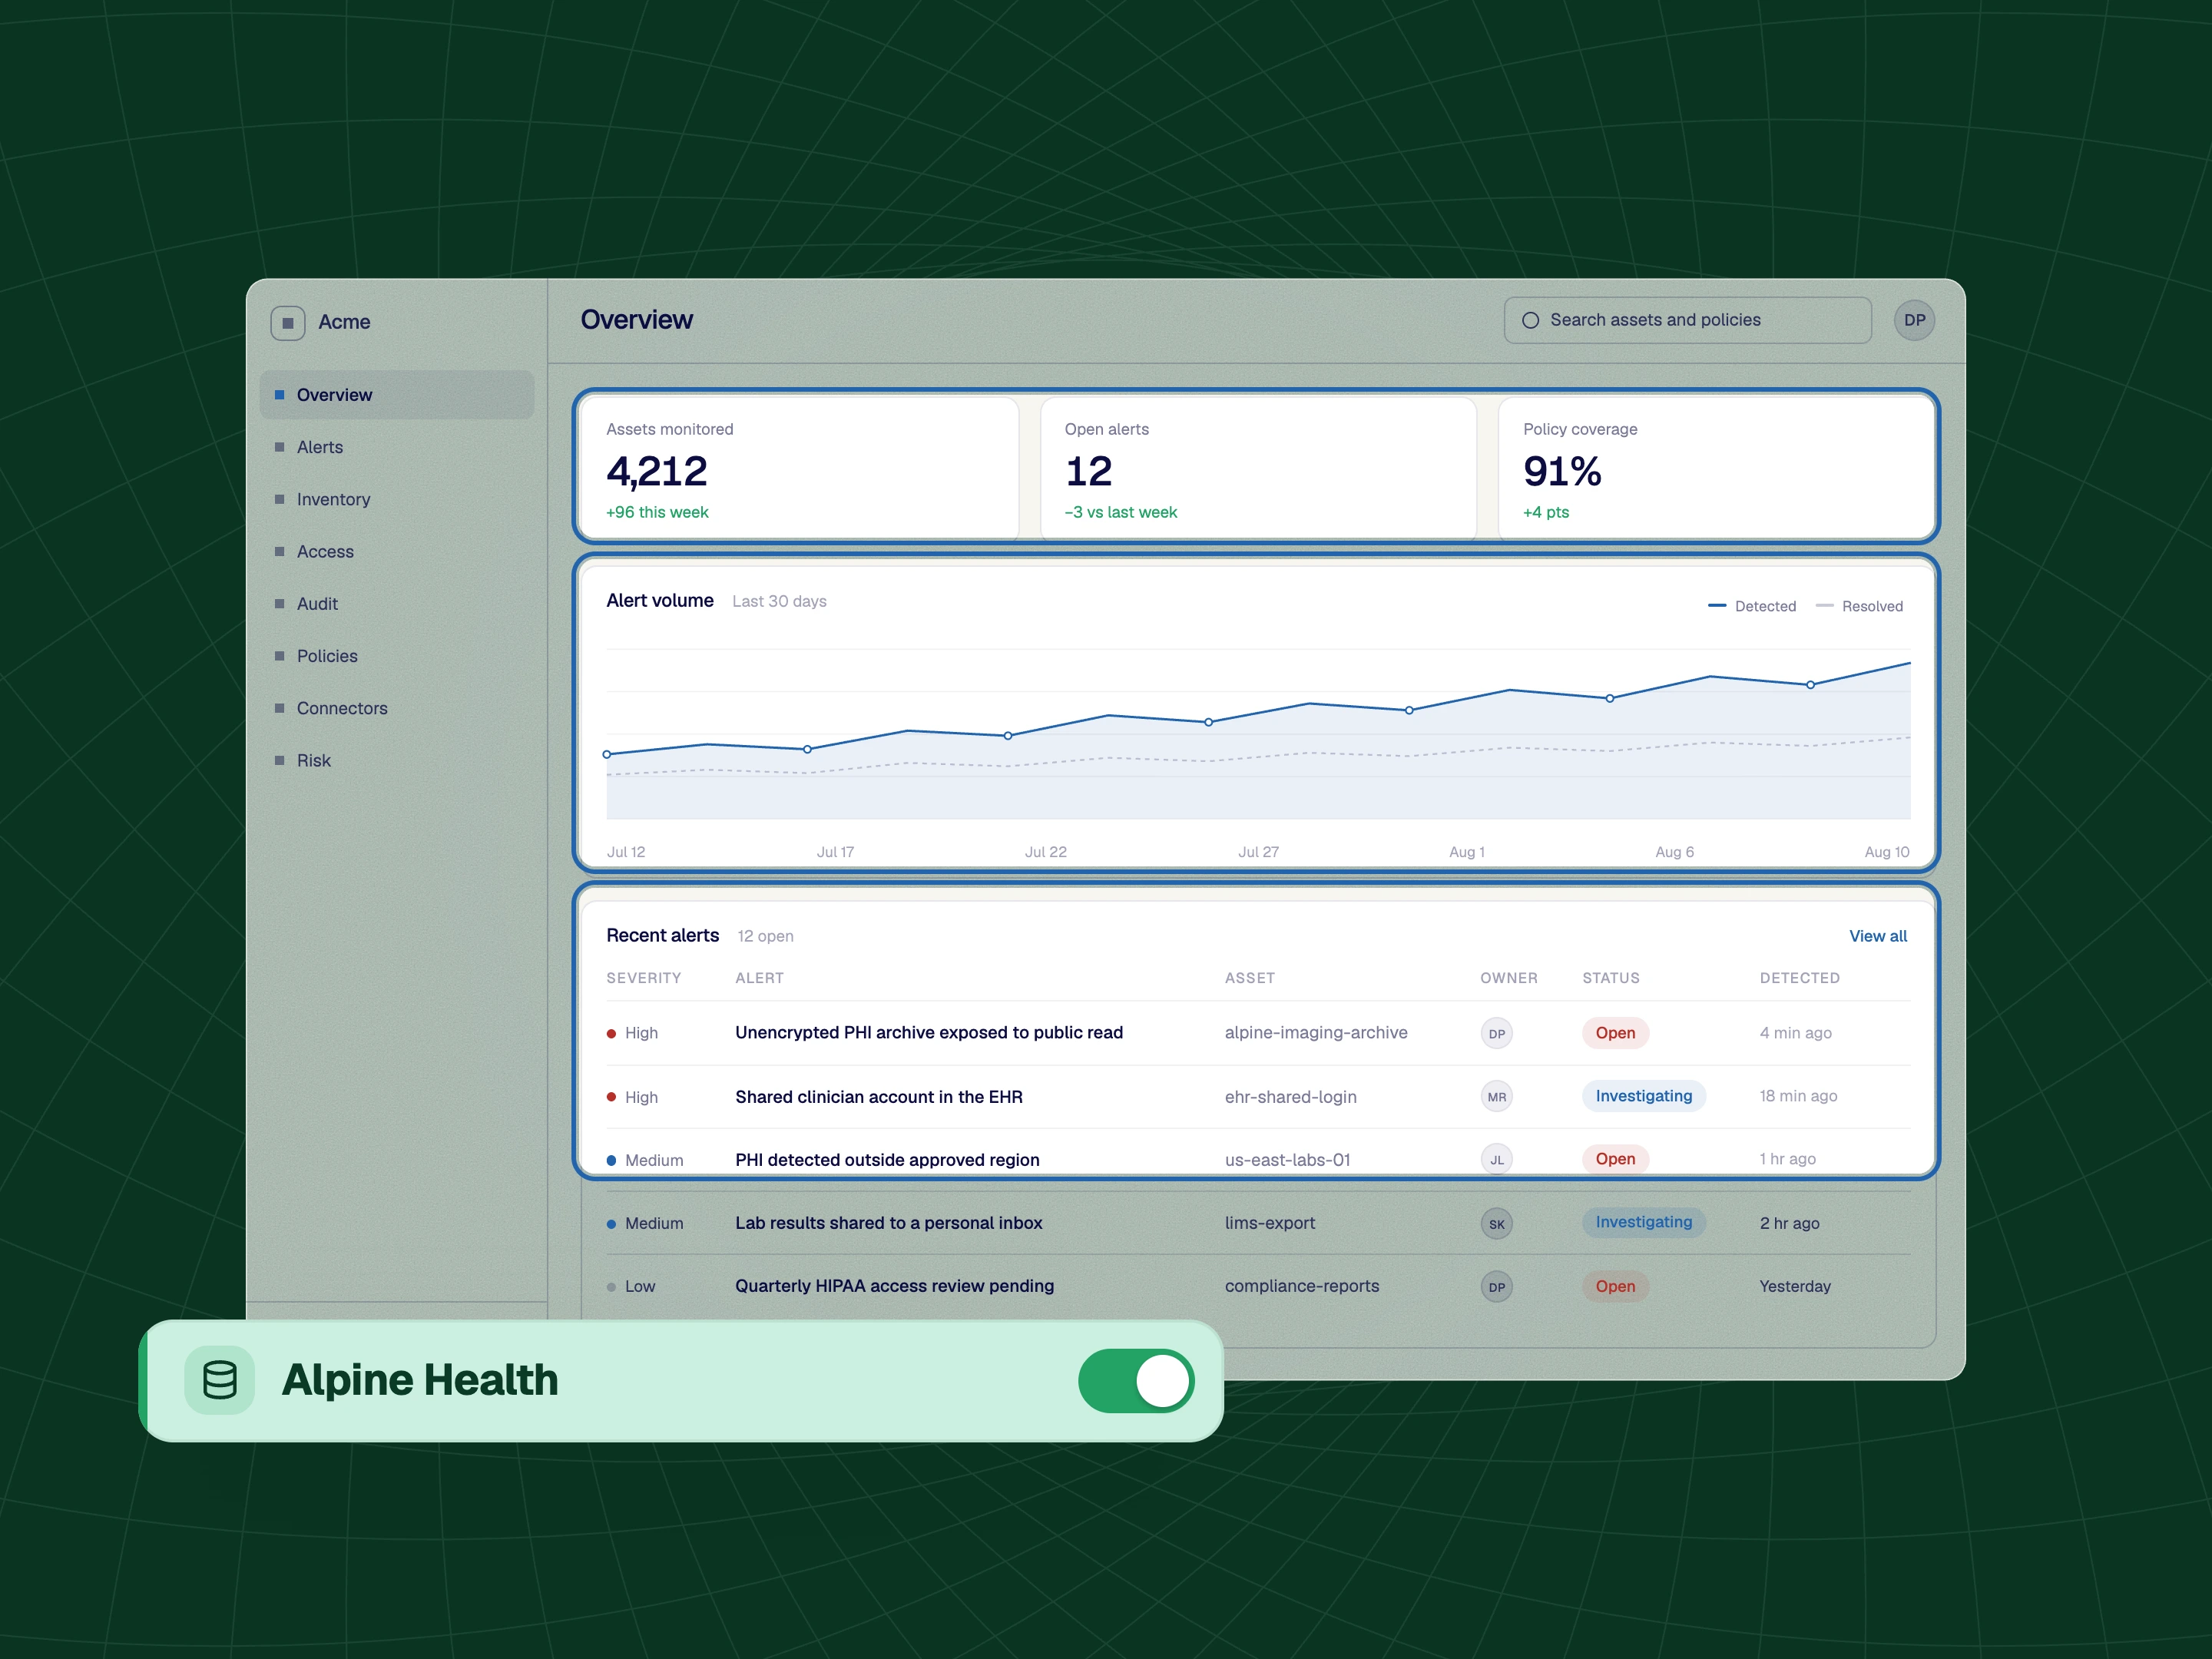This screenshot has width=2212, height=1659.
Task: Open Connectors in the sidebar
Action: (x=397, y=708)
